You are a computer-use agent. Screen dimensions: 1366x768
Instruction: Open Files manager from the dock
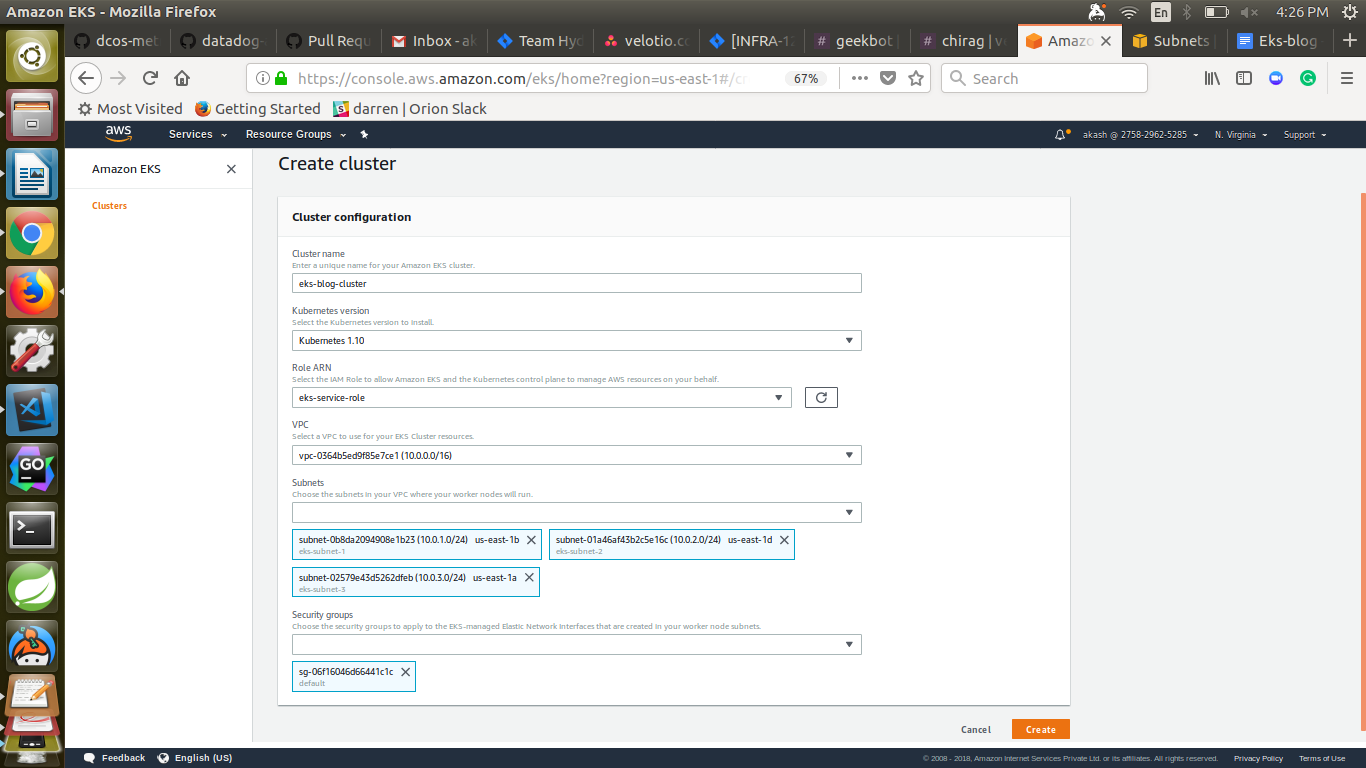(33, 116)
